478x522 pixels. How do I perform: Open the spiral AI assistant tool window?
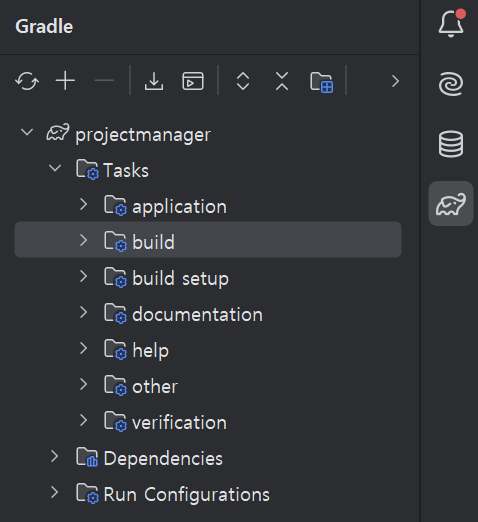click(451, 84)
